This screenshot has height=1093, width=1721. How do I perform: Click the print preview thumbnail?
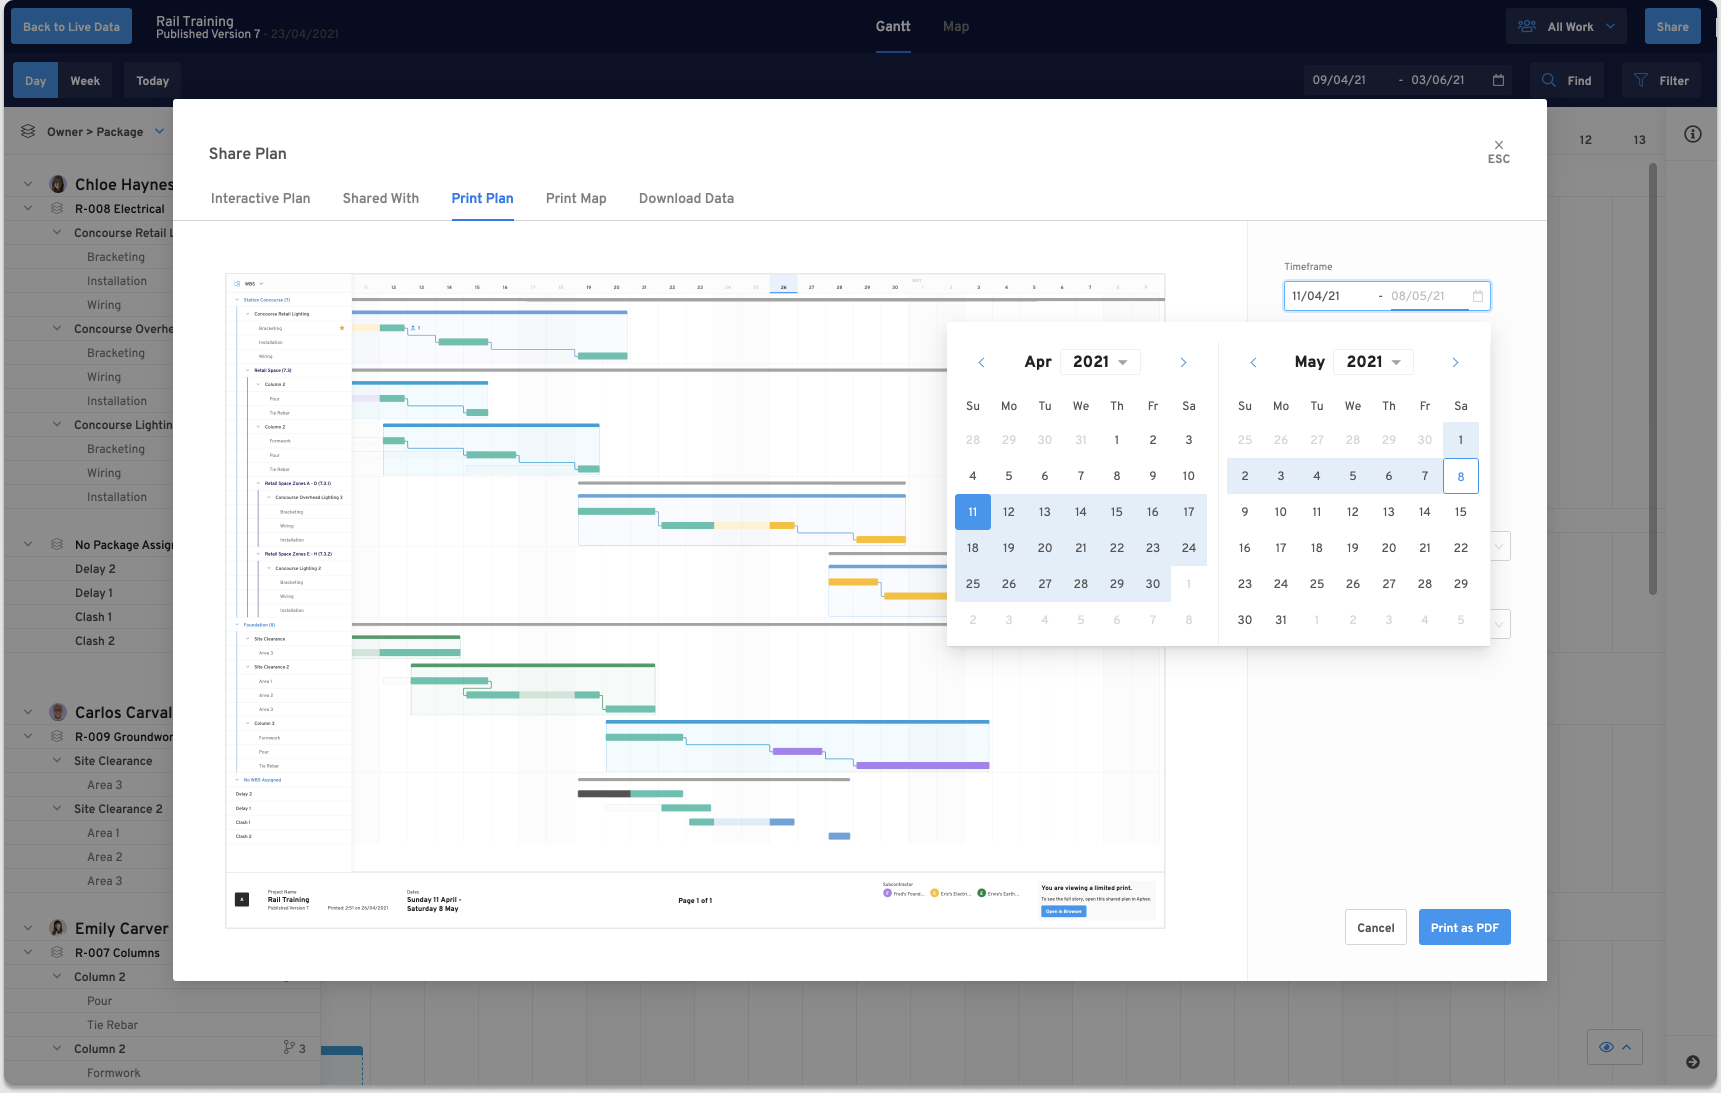(x=695, y=600)
